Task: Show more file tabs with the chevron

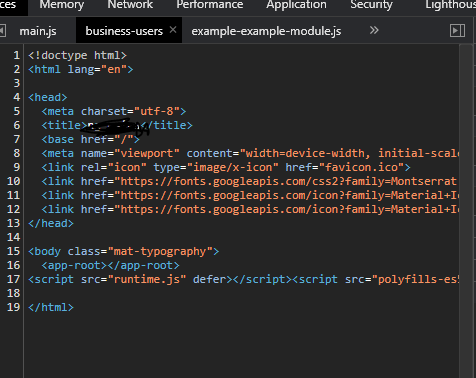Action: [374, 30]
